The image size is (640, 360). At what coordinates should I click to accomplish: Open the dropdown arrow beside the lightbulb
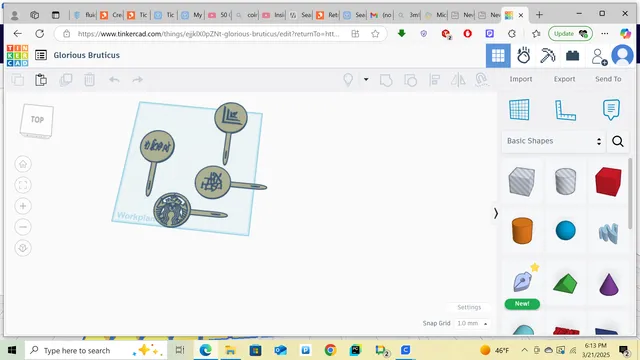[x=366, y=79]
